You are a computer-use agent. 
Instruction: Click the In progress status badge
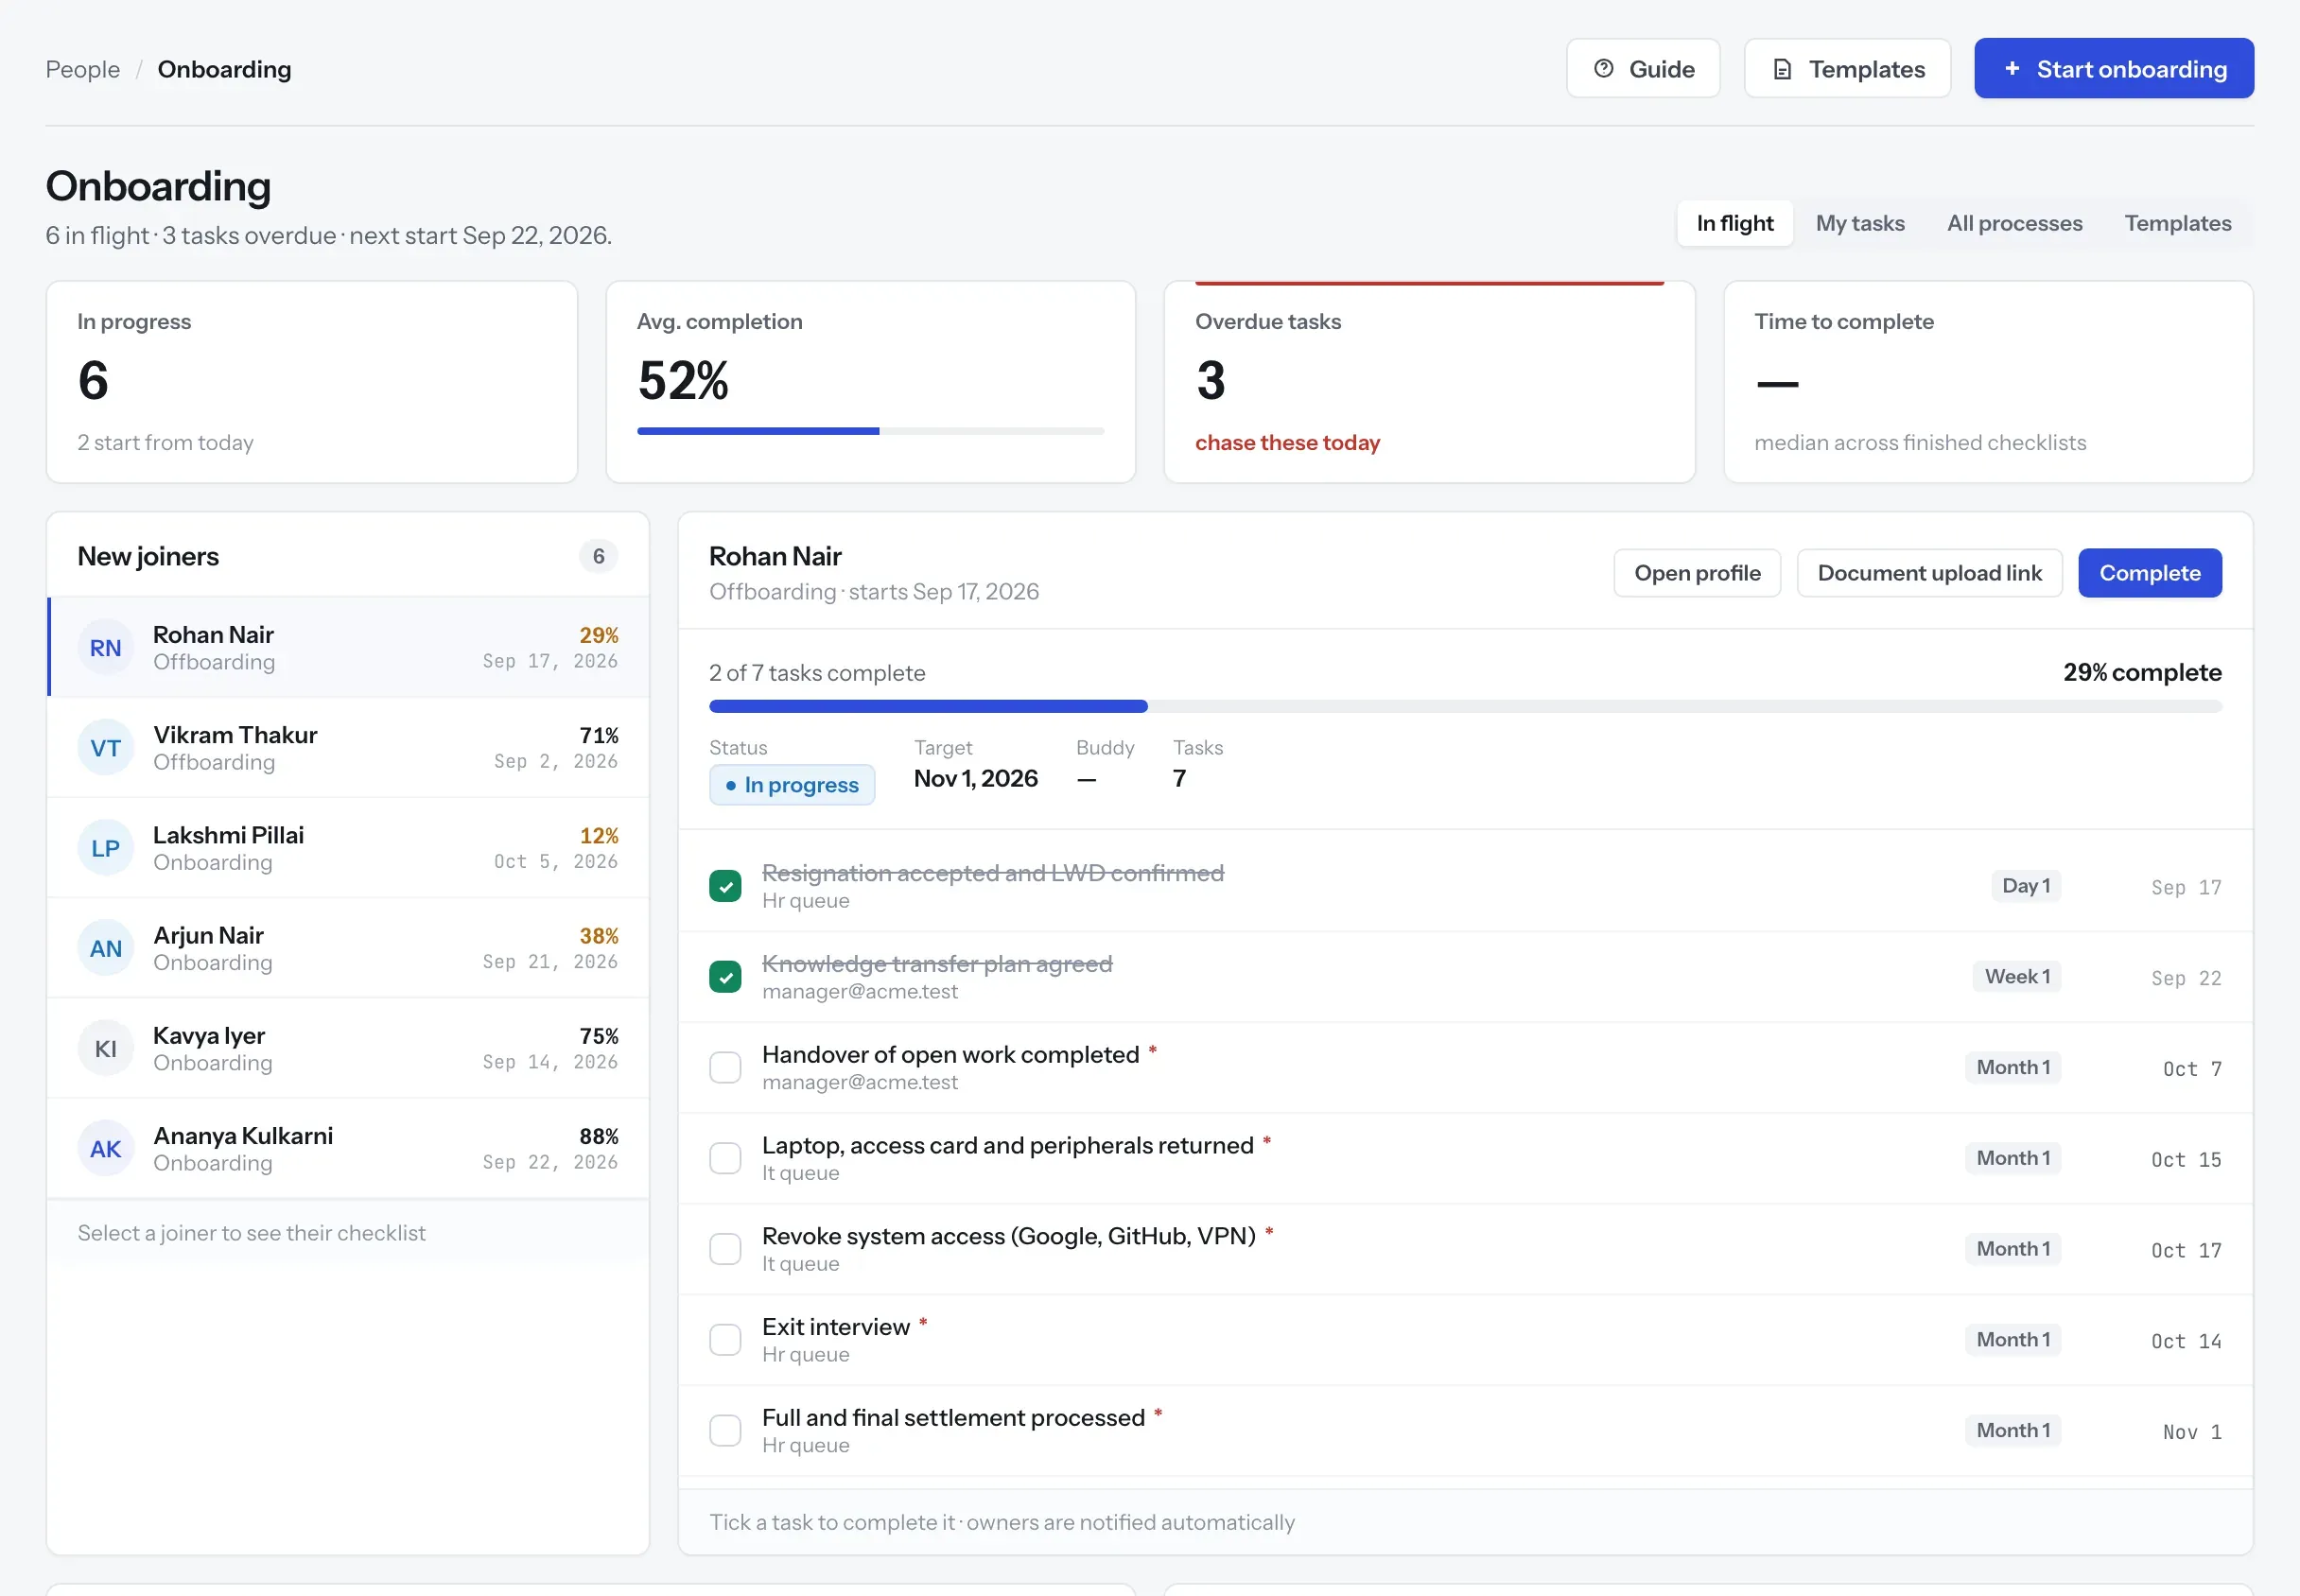click(x=792, y=785)
